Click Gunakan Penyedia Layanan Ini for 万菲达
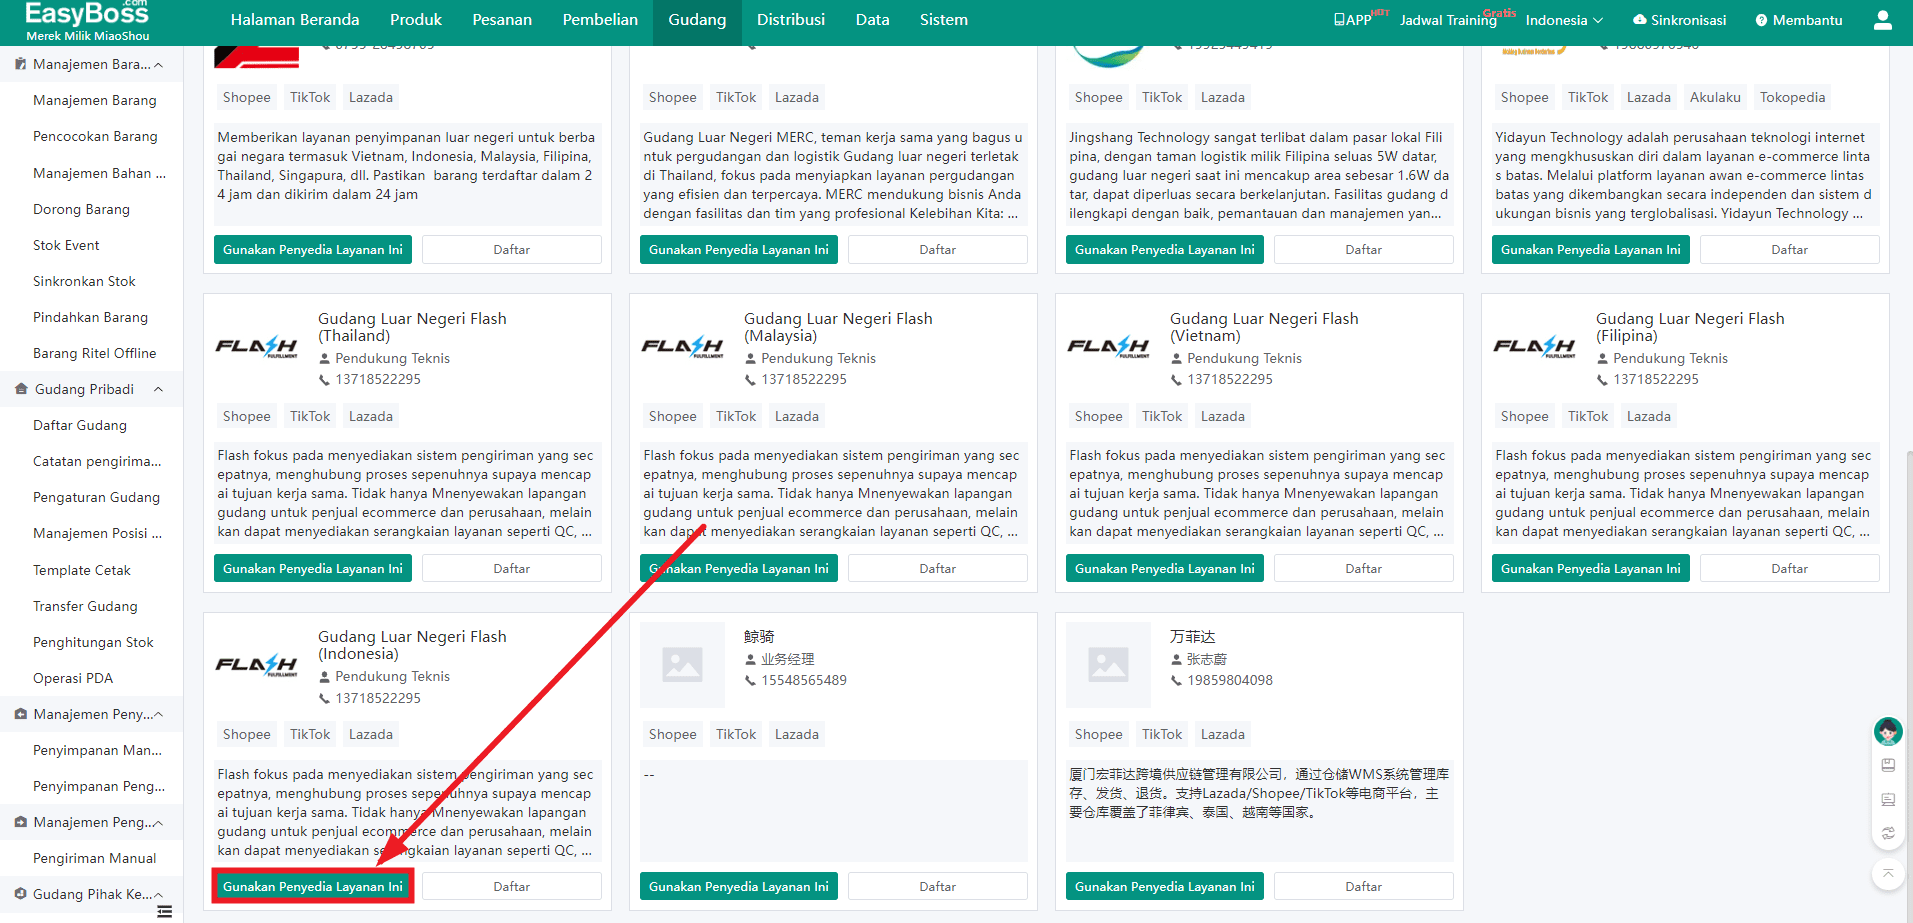Screen dimensions: 1913x923 click(1165, 886)
